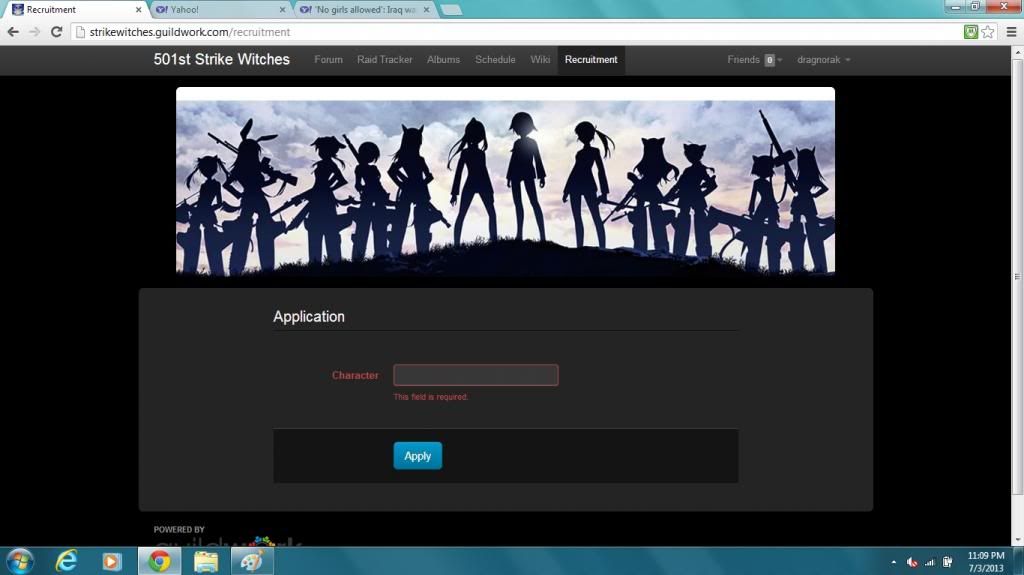Click the 501st Strike Witches title link
Screen dimensions: 1024x575
221,60
